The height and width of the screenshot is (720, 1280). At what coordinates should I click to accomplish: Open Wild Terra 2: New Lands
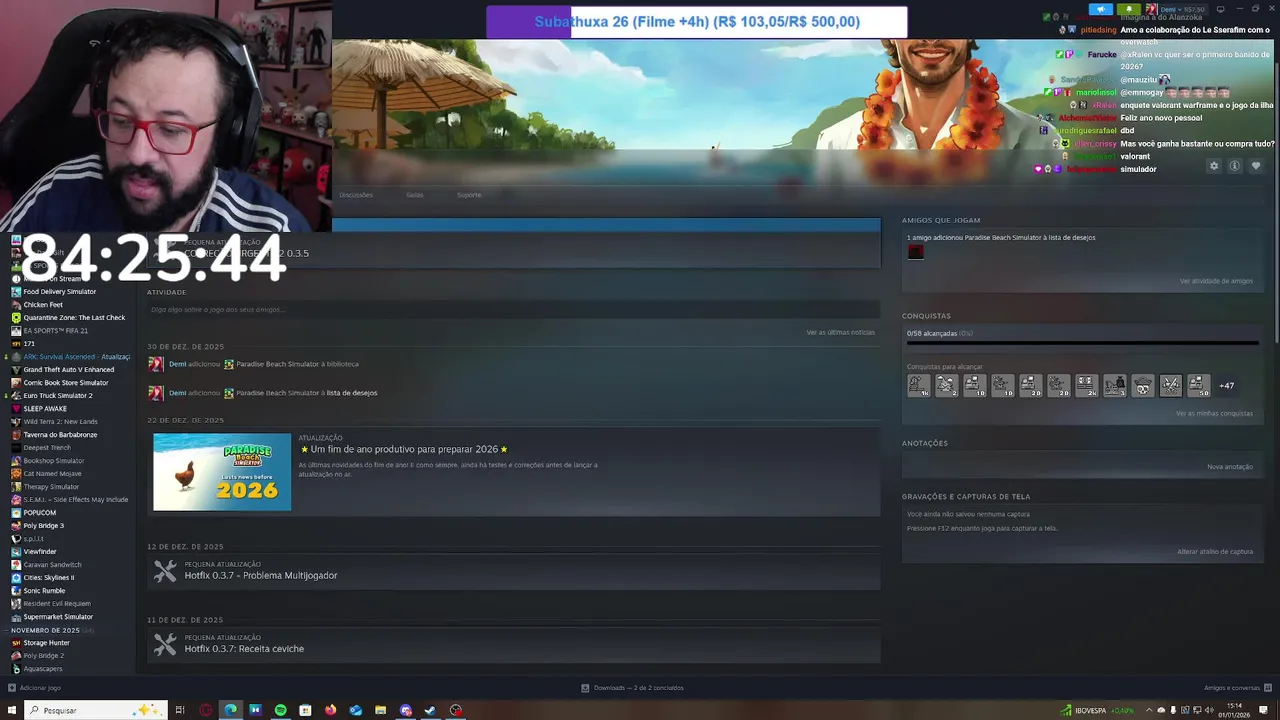(60, 422)
